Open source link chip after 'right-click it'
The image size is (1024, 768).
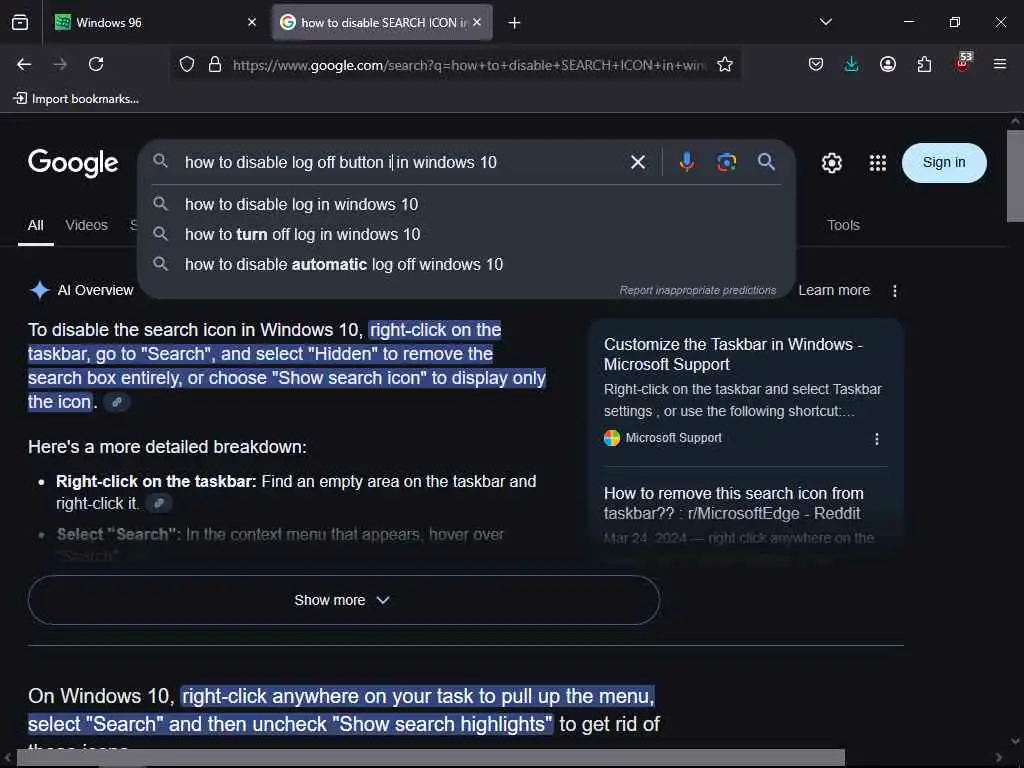[x=159, y=504]
